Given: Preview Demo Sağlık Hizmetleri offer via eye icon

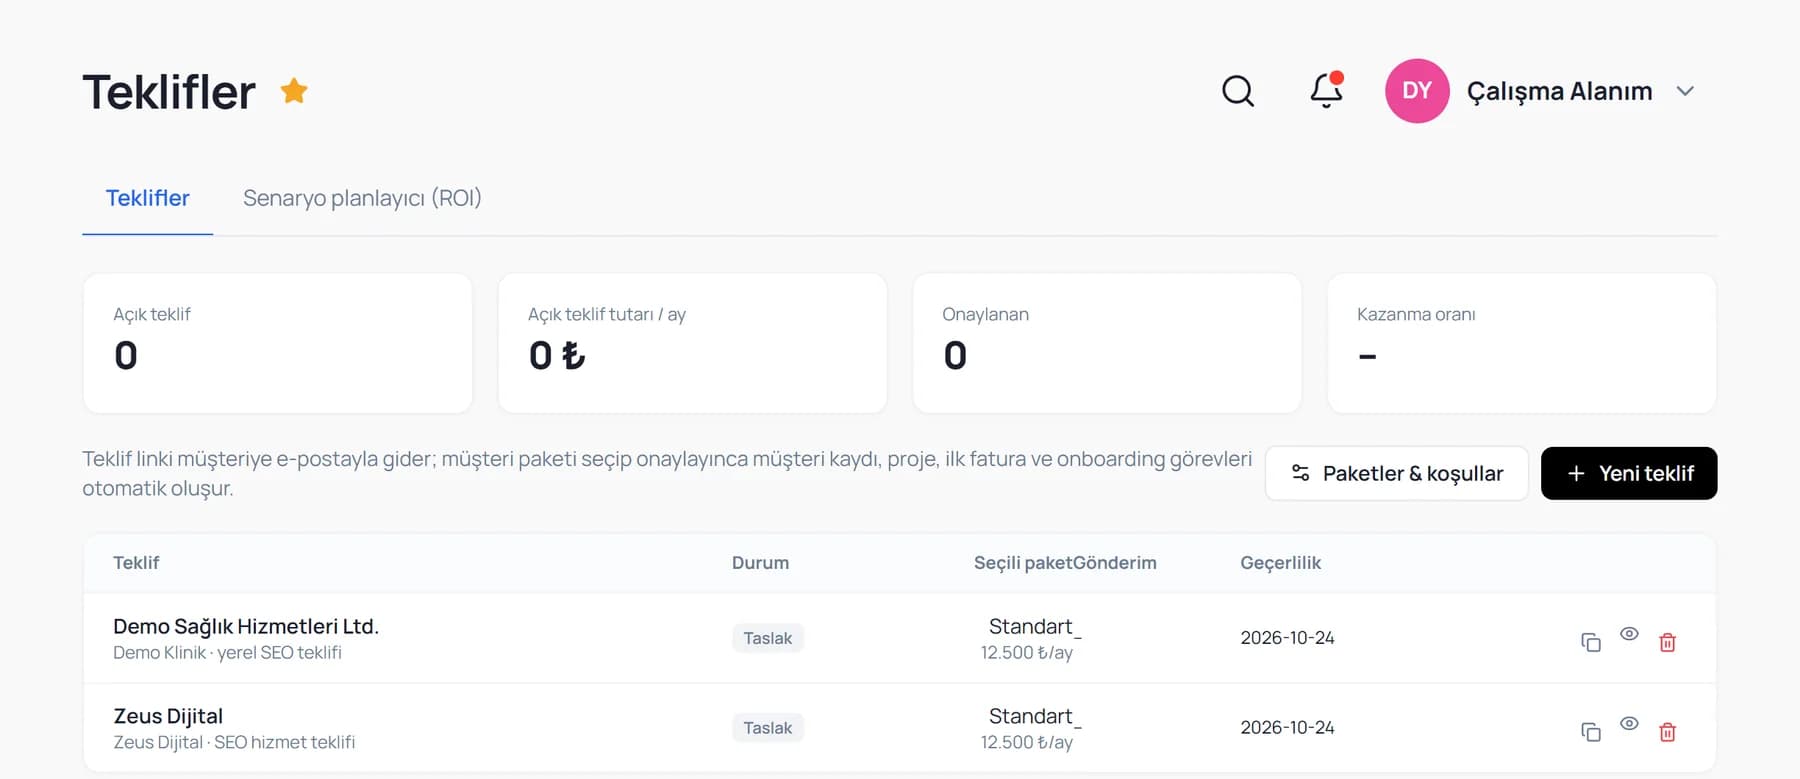Looking at the screenshot, I should pos(1629,634).
